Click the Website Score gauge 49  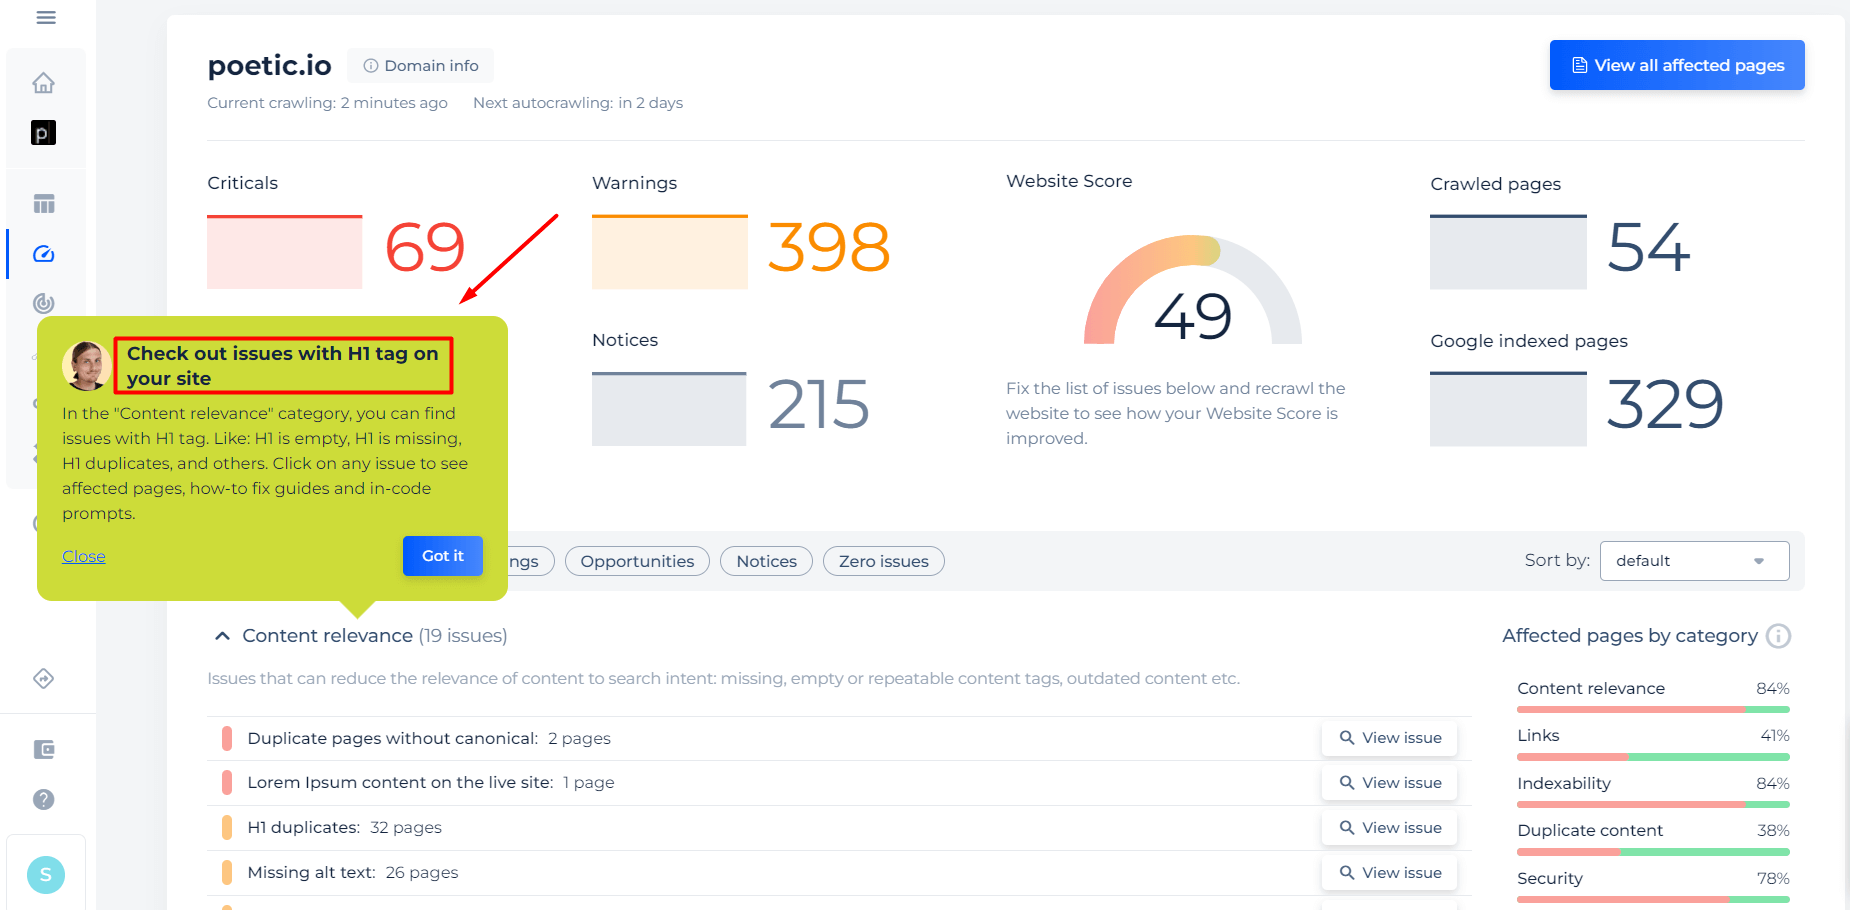click(x=1193, y=290)
